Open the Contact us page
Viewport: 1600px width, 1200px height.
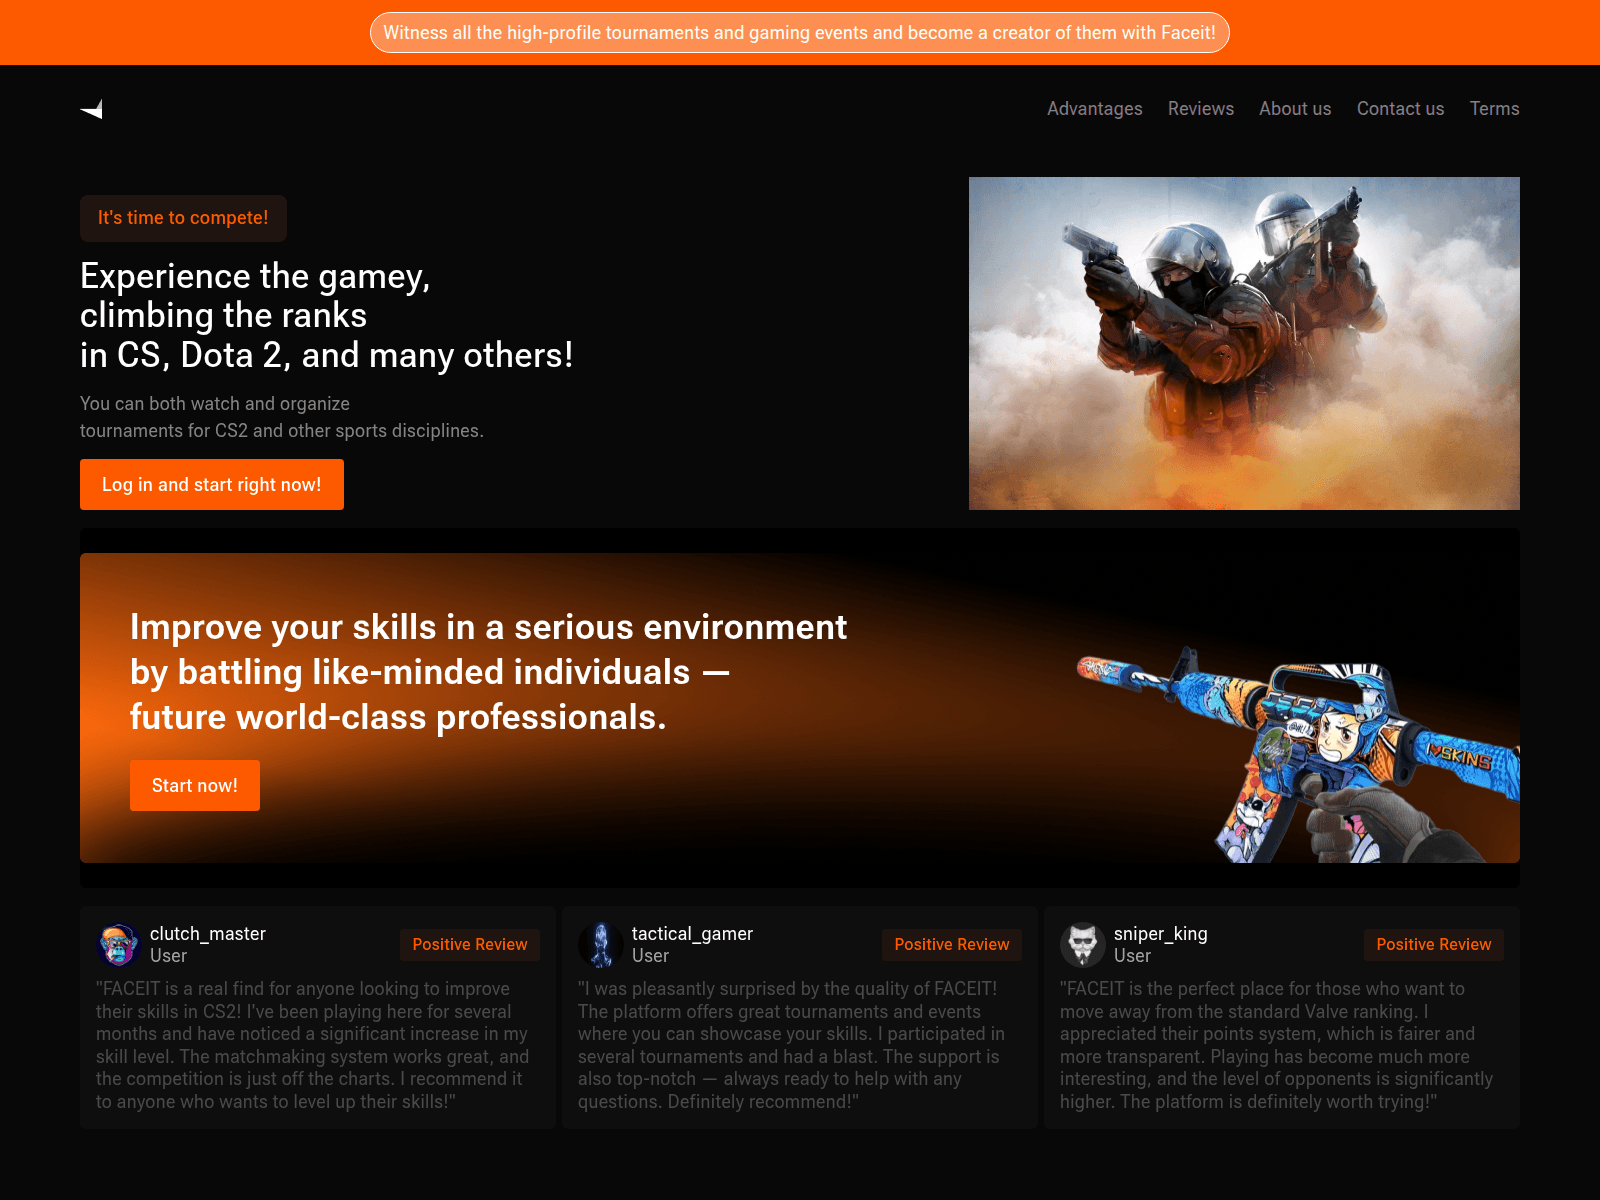pyautogui.click(x=1400, y=109)
